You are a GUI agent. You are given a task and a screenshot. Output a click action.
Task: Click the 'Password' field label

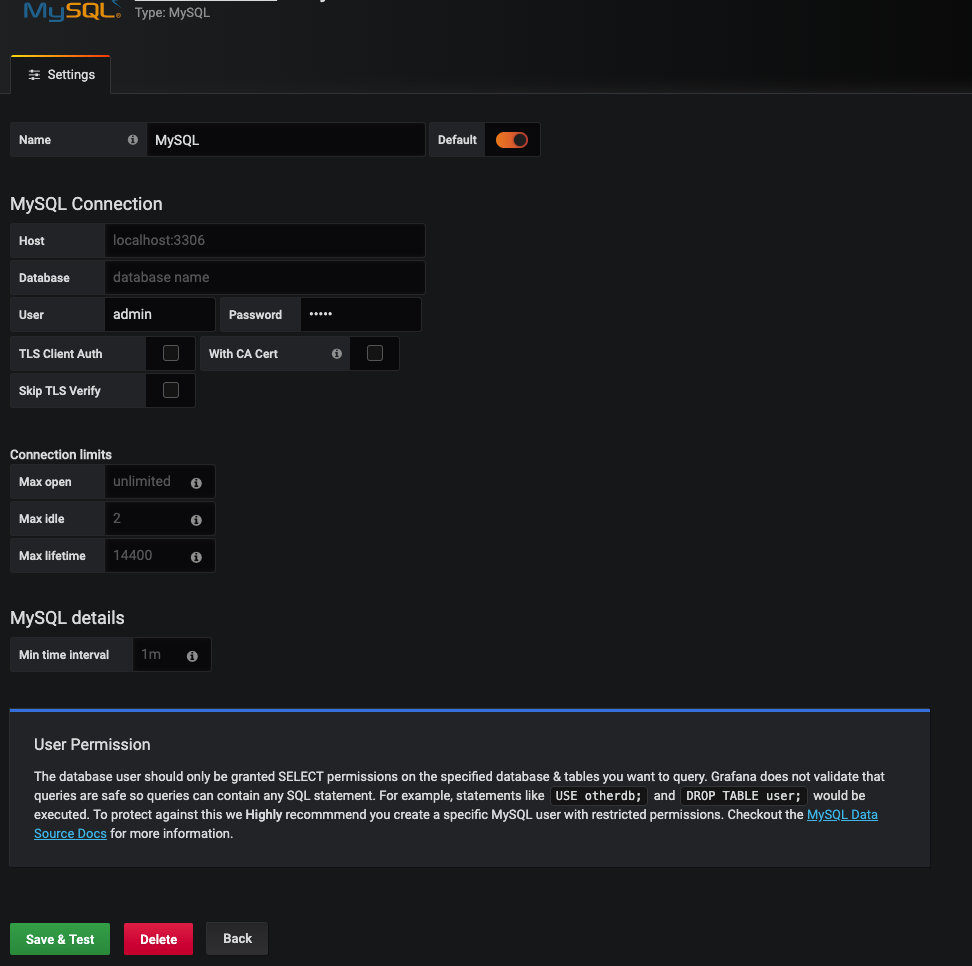(x=255, y=315)
